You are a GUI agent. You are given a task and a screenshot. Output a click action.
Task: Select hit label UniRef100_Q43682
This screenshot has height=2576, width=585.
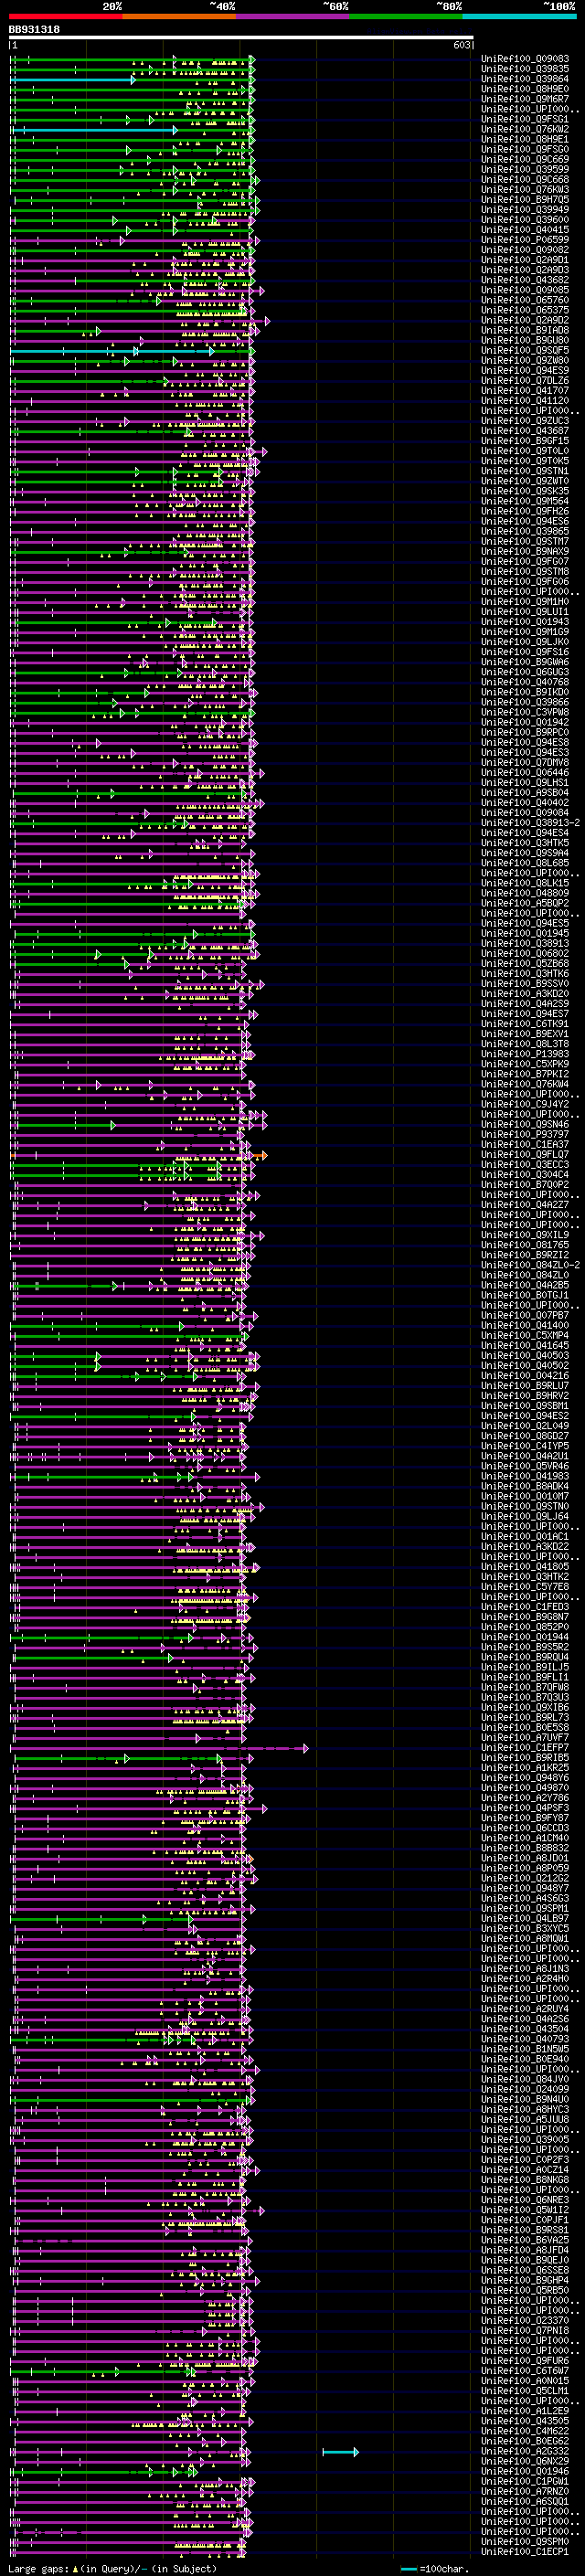pyautogui.click(x=525, y=280)
